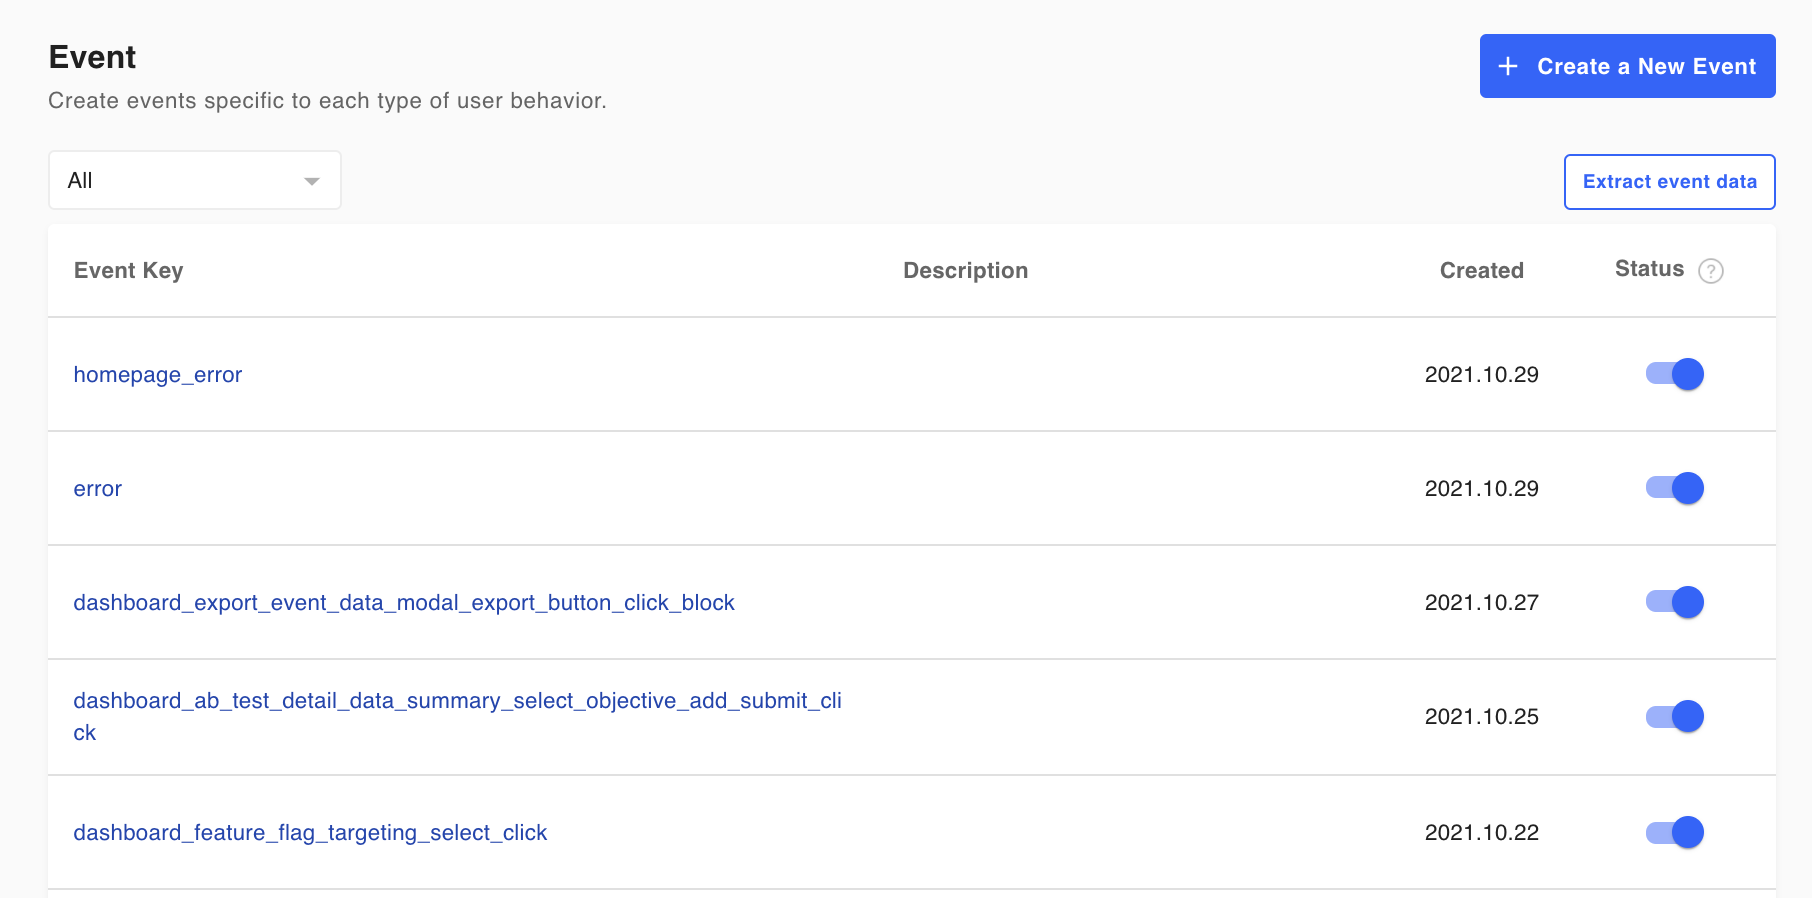The image size is (1812, 898).
Task: Click the Event Key column header
Action: coord(129,271)
